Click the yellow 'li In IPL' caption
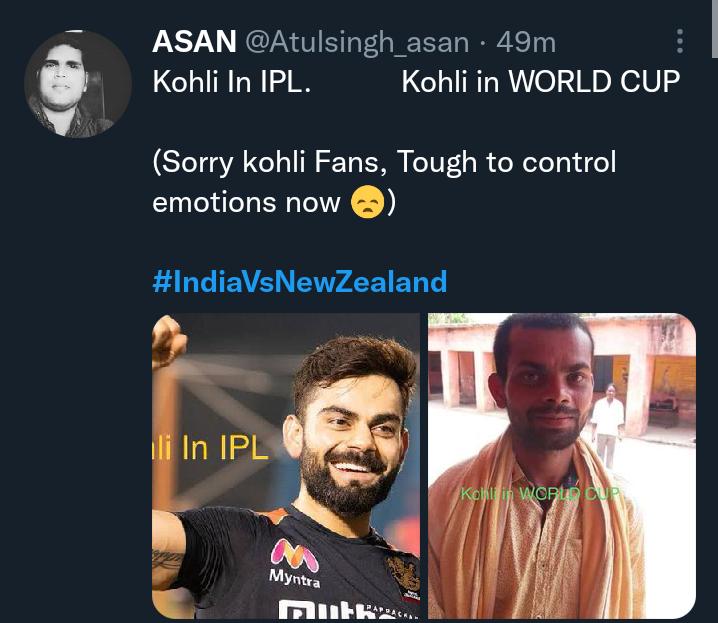The image size is (718, 623). coord(210,447)
